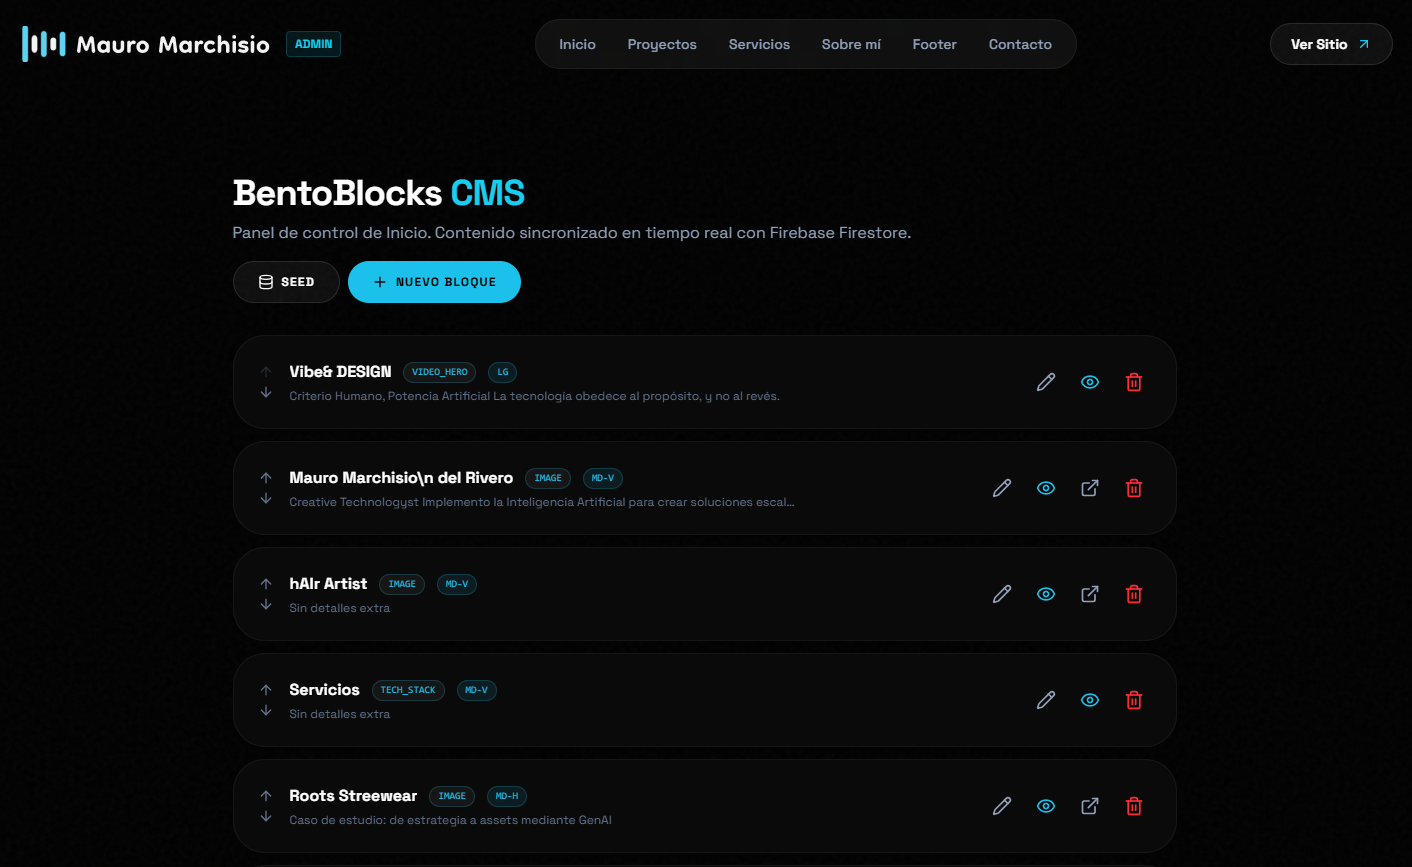Delete the Mauro Marchisio del Rivero block
The height and width of the screenshot is (867, 1412).
tap(1134, 488)
